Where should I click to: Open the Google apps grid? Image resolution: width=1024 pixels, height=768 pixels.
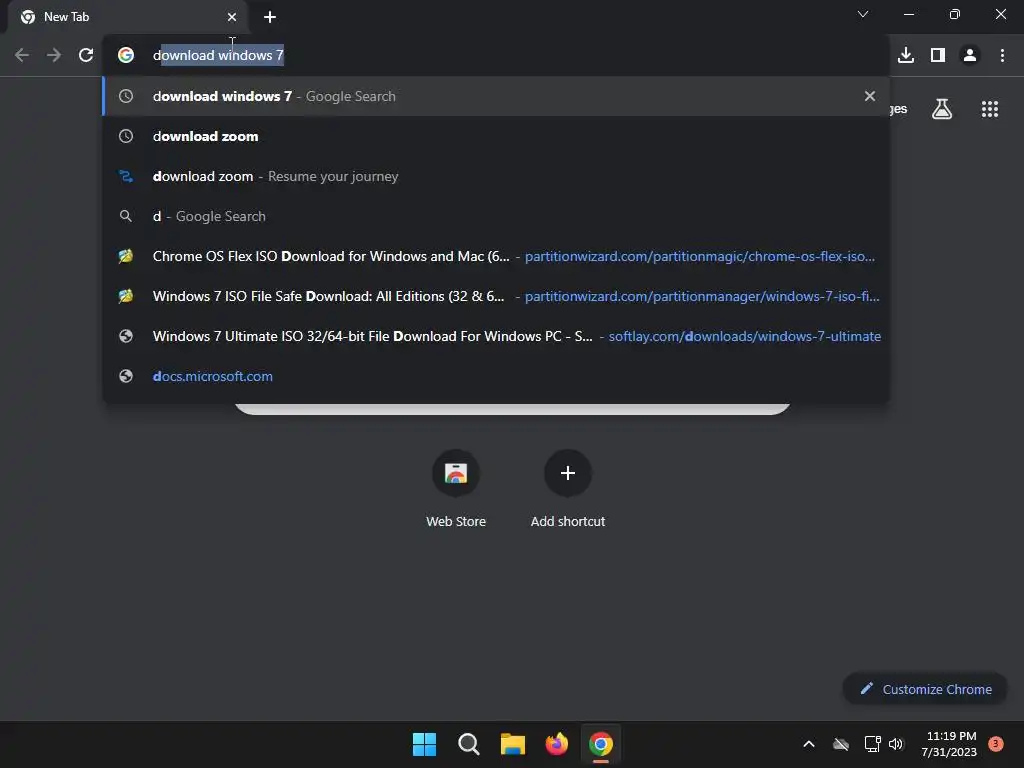point(990,109)
